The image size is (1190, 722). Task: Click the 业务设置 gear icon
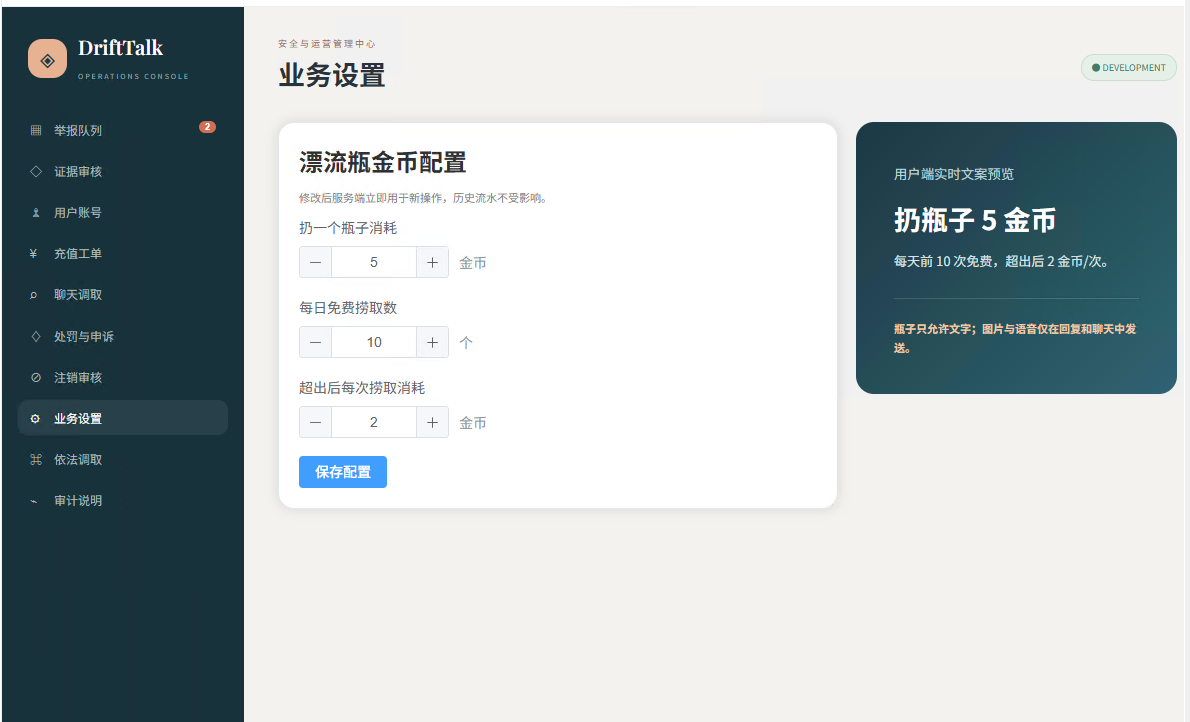(35, 418)
